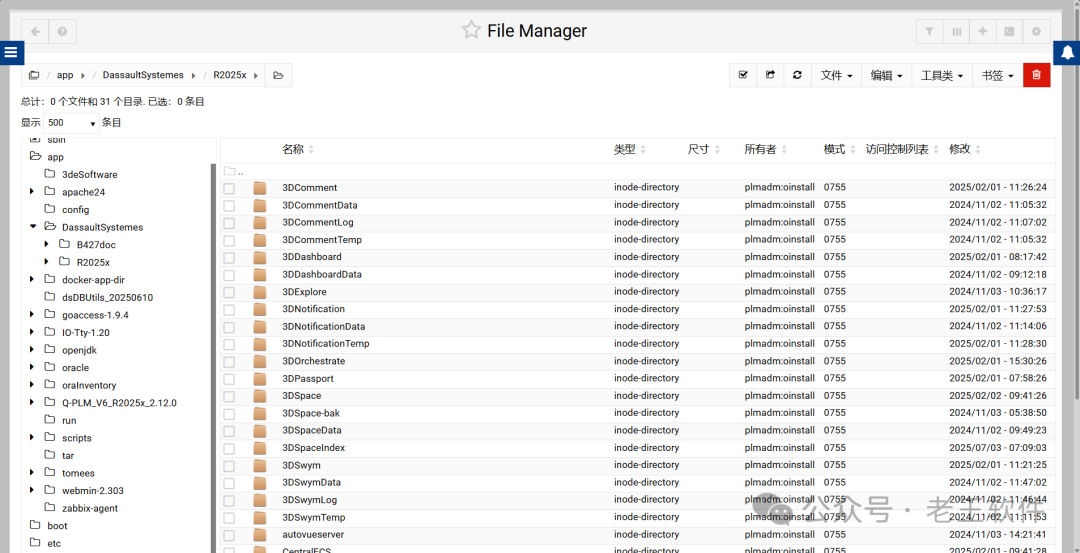Open the 3DPassport folder link
This screenshot has height=553, width=1080.
pyautogui.click(x=308, y=379)
